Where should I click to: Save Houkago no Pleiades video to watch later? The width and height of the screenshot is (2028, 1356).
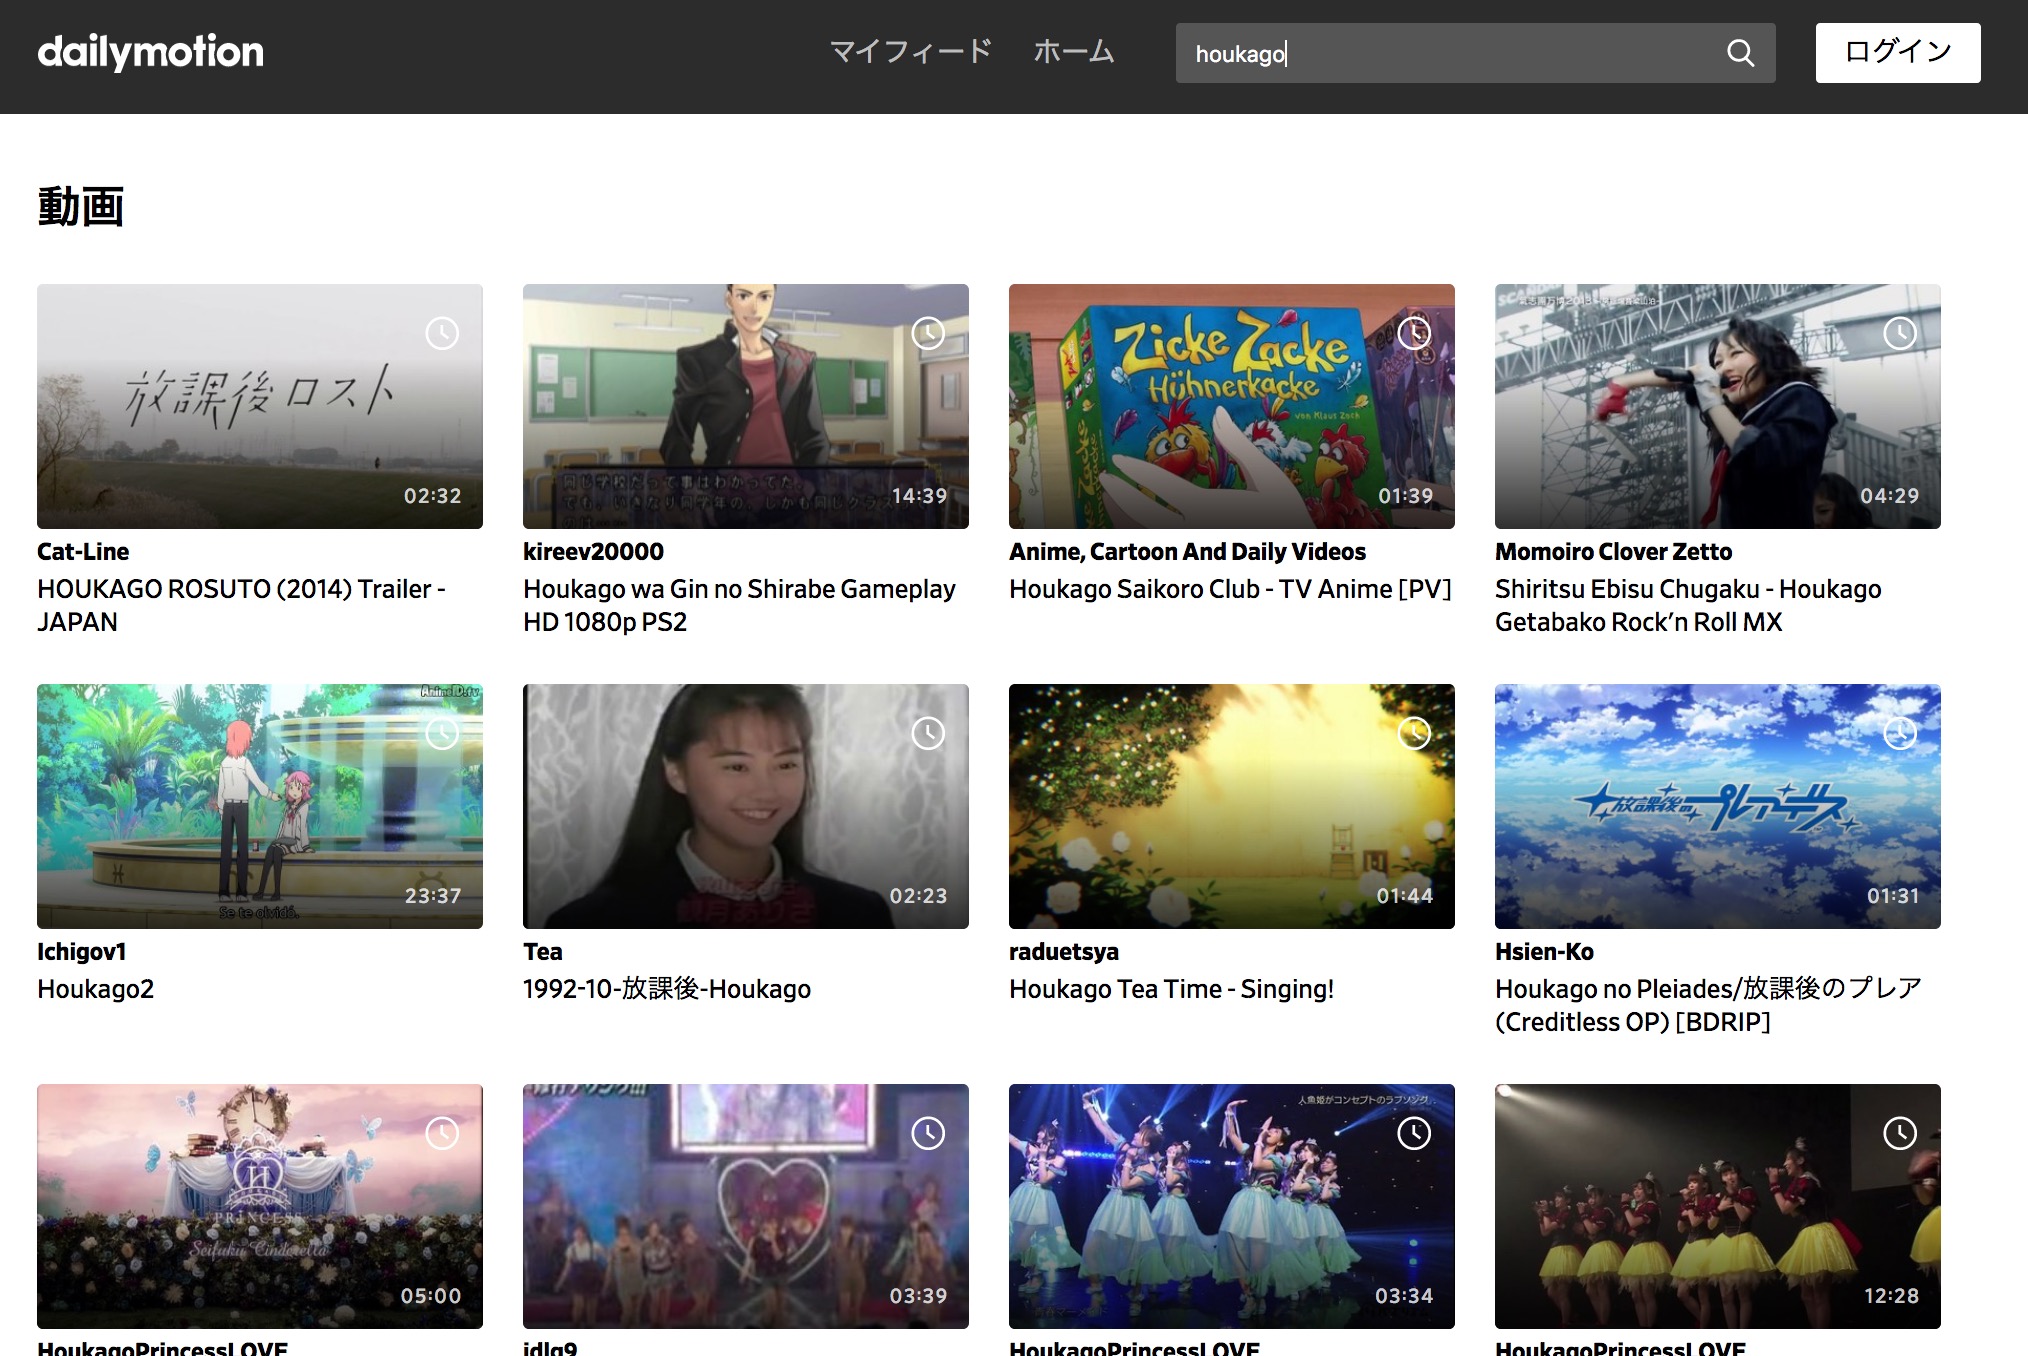coord(1900,733)
